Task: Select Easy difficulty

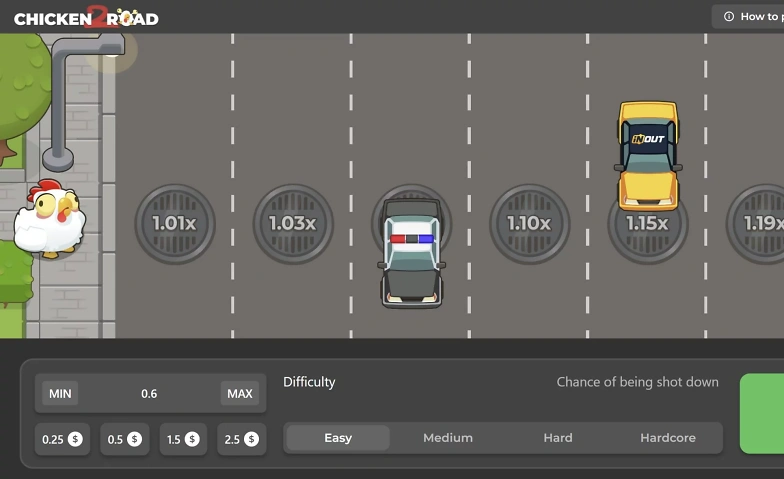Action: pos(338,438)
